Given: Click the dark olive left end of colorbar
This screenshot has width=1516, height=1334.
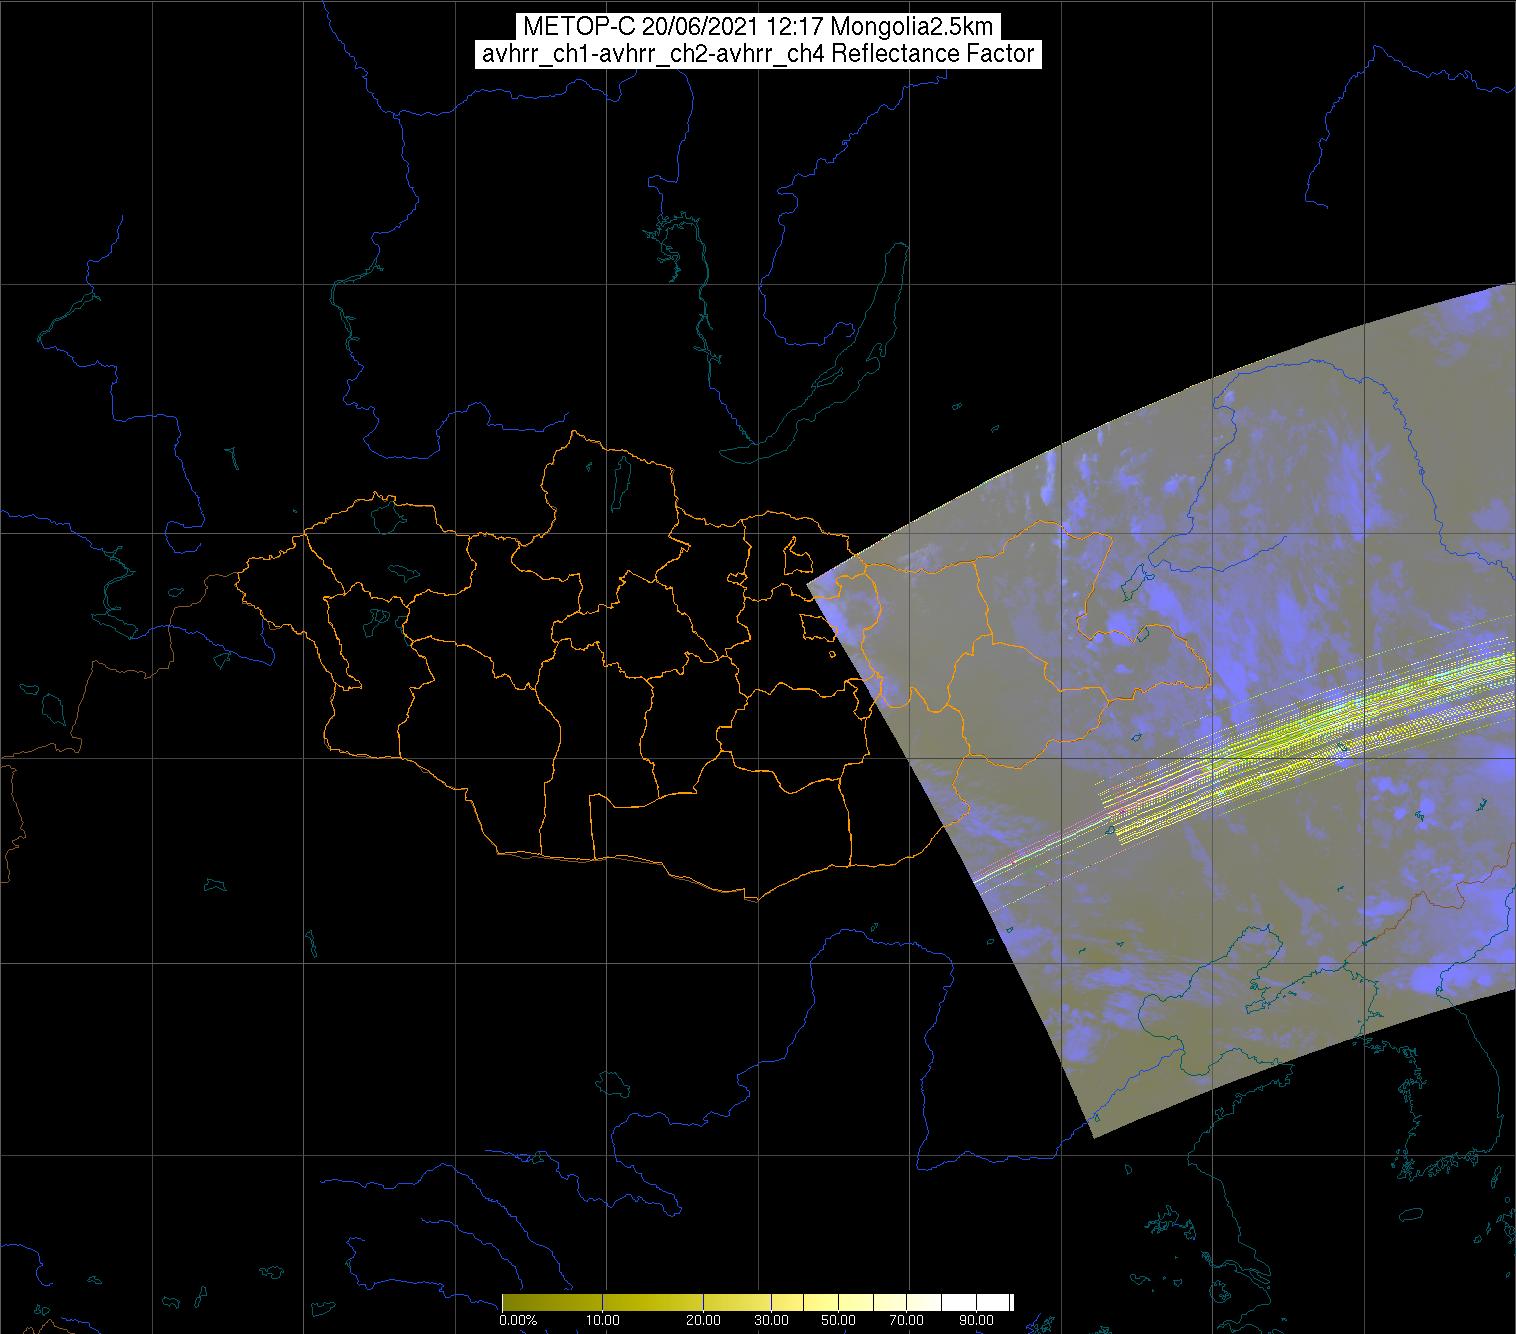Looking at the screenshot, I should (508, 1302).
